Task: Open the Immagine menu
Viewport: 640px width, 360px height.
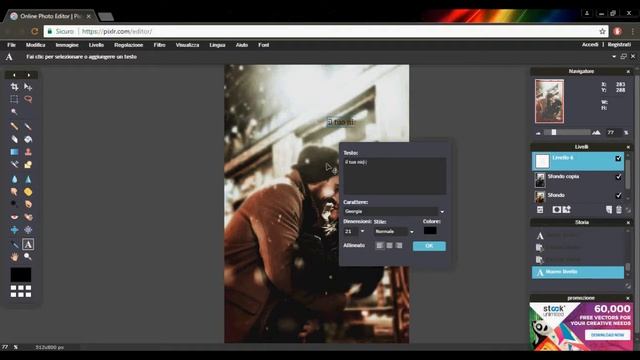Action: [x=67, y=45]
